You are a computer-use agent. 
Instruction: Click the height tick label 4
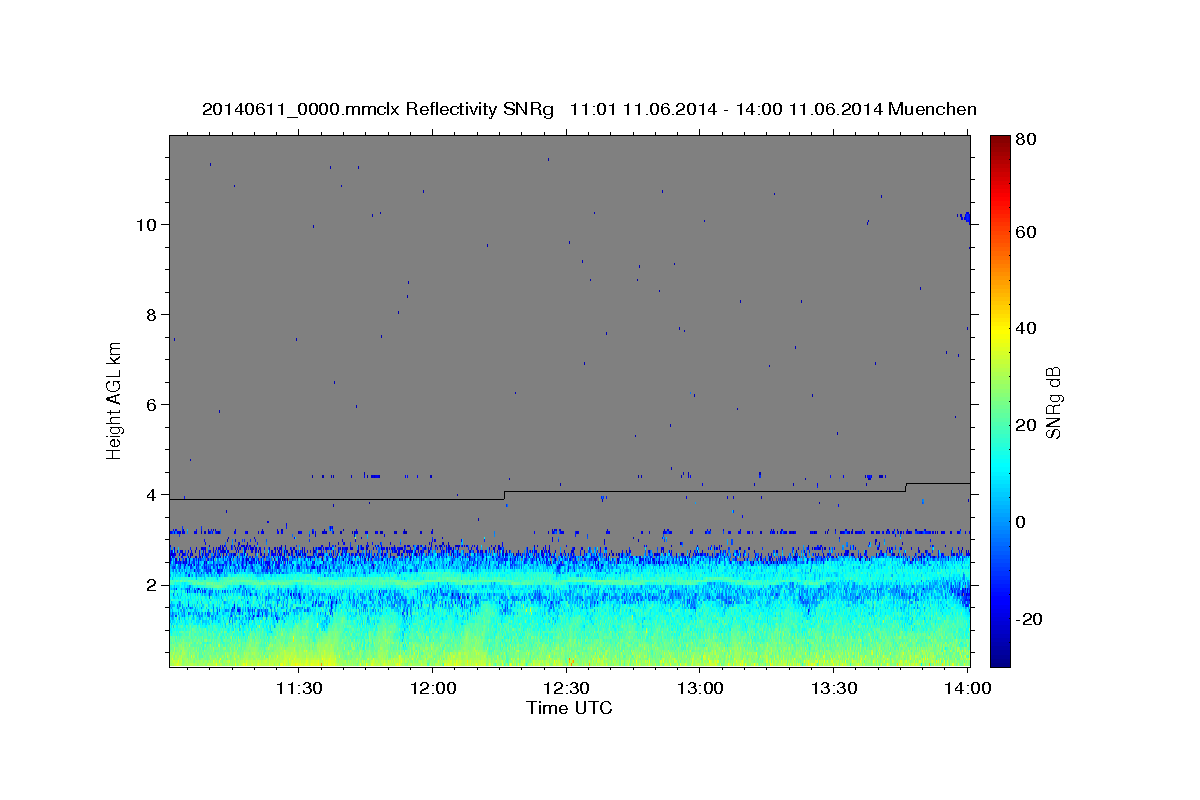click(150, 495)
